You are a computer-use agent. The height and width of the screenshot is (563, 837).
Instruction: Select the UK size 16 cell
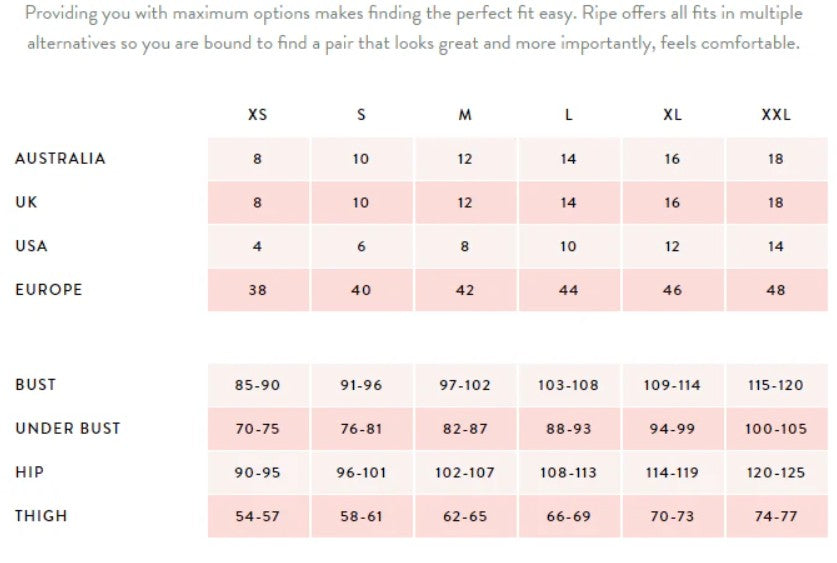pos(672,202)
